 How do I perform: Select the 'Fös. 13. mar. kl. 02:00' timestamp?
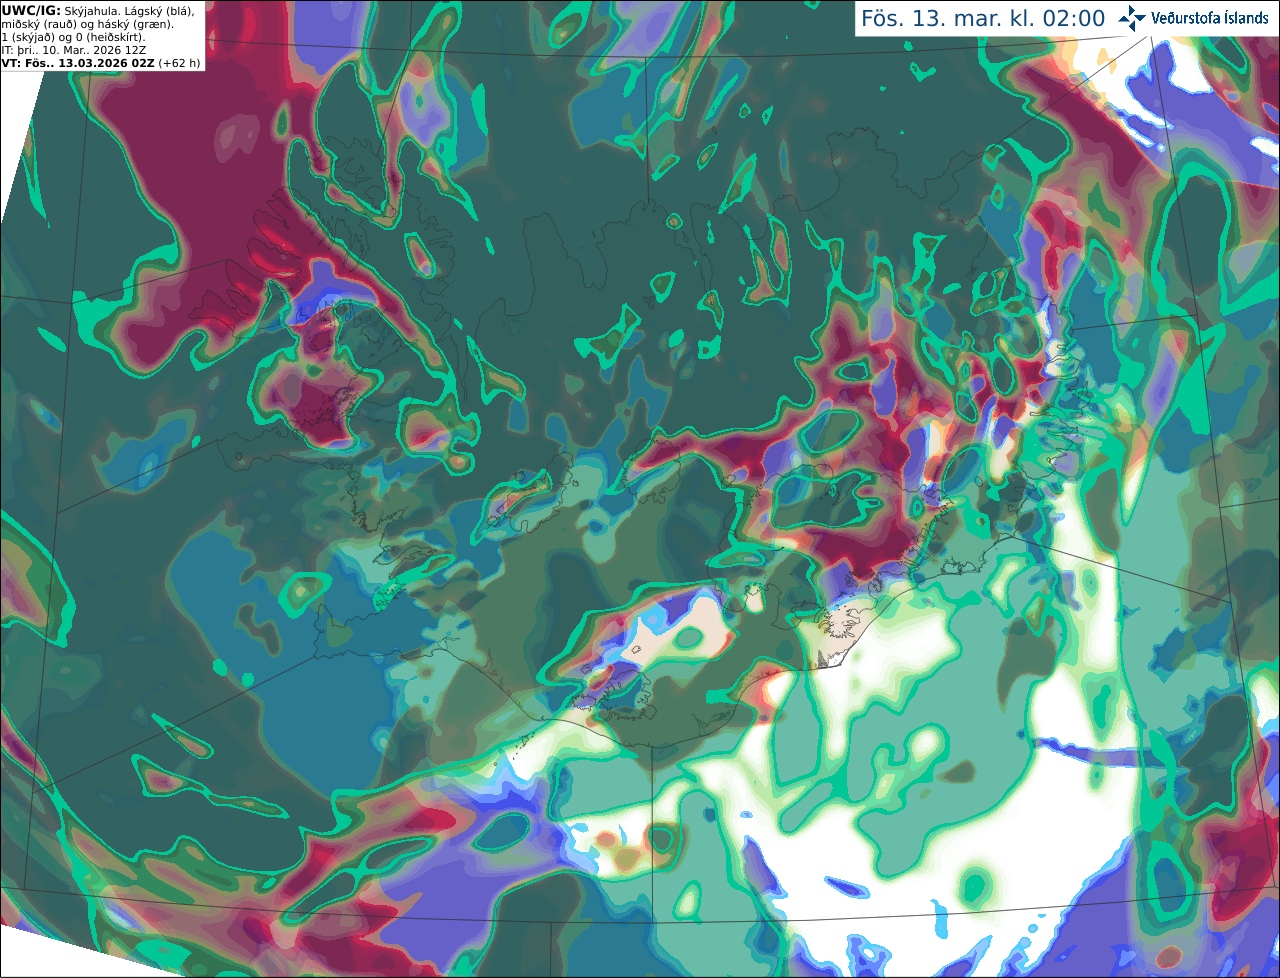click(x=983, y=18)
